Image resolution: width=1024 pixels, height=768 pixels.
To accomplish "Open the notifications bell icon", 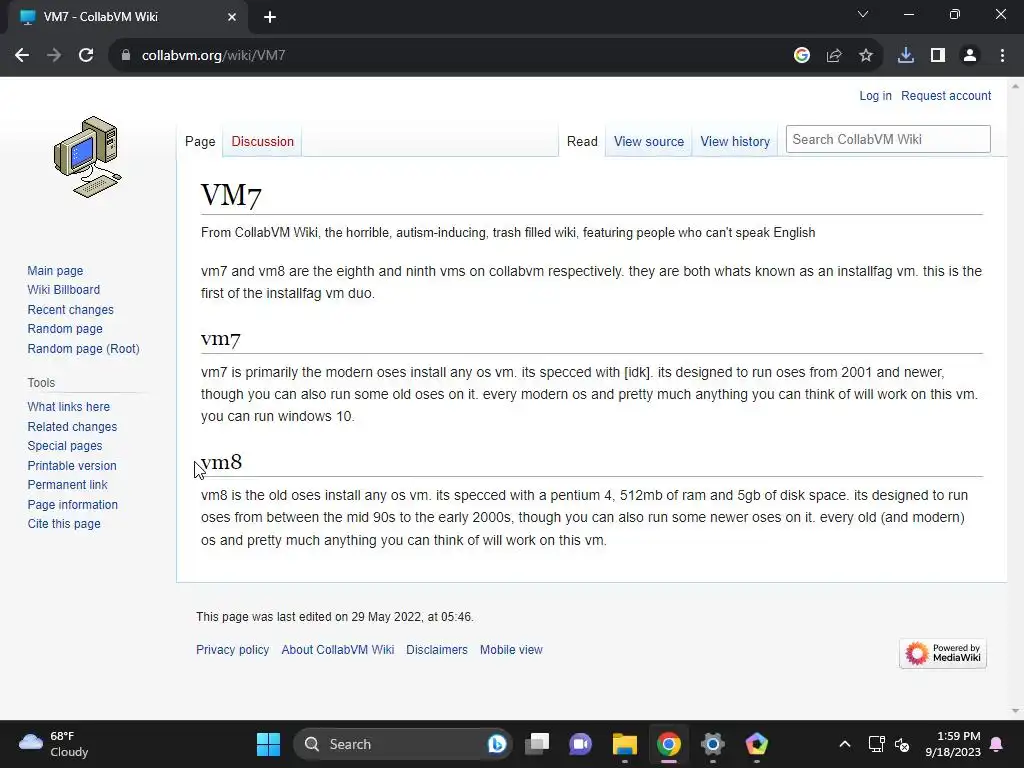I will click(997, 744).
